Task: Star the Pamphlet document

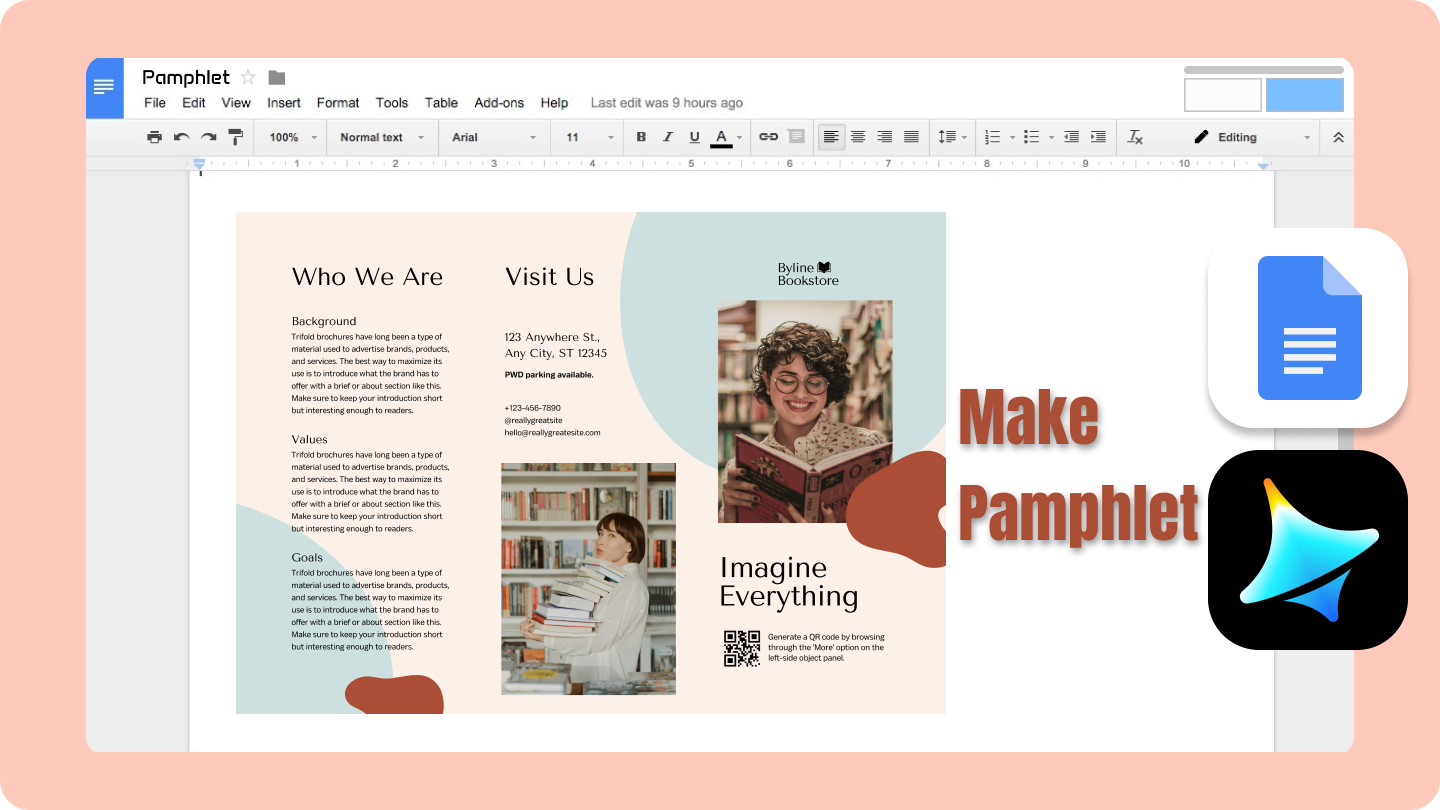Action: tap(247, 77)
